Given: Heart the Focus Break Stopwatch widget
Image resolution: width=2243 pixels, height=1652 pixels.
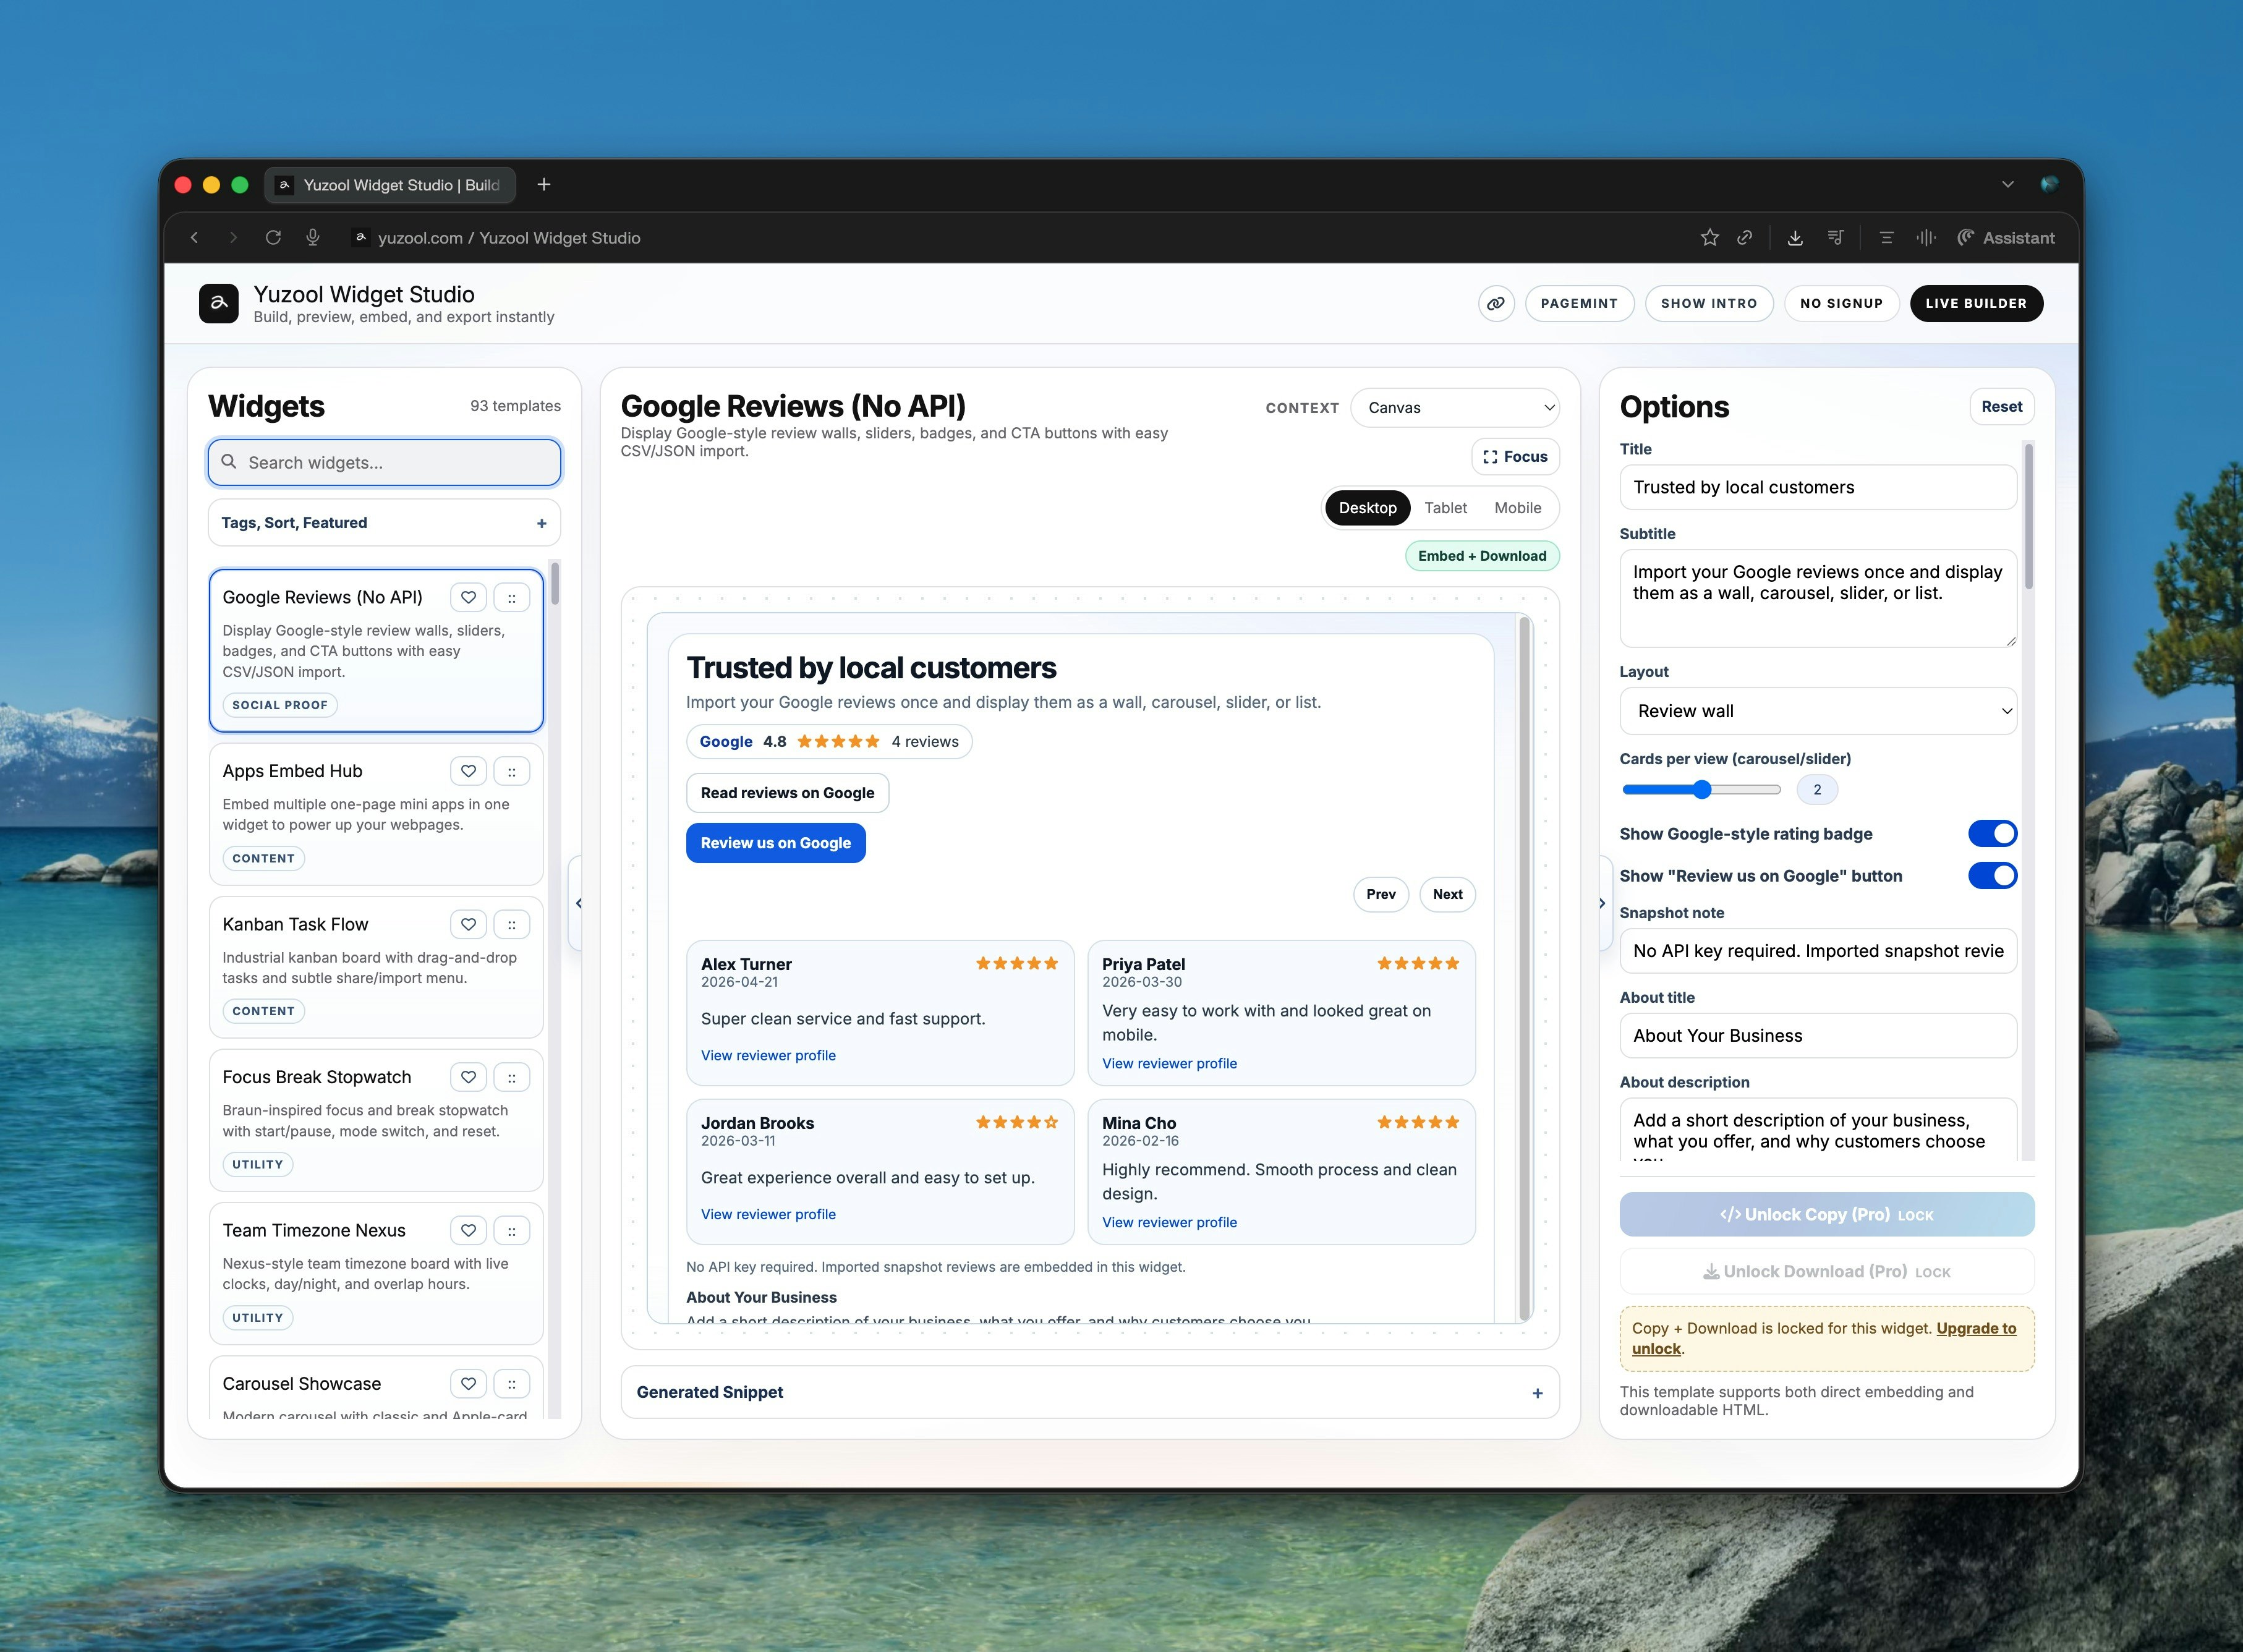Looking at the screenshot, I should [468, 1078].
